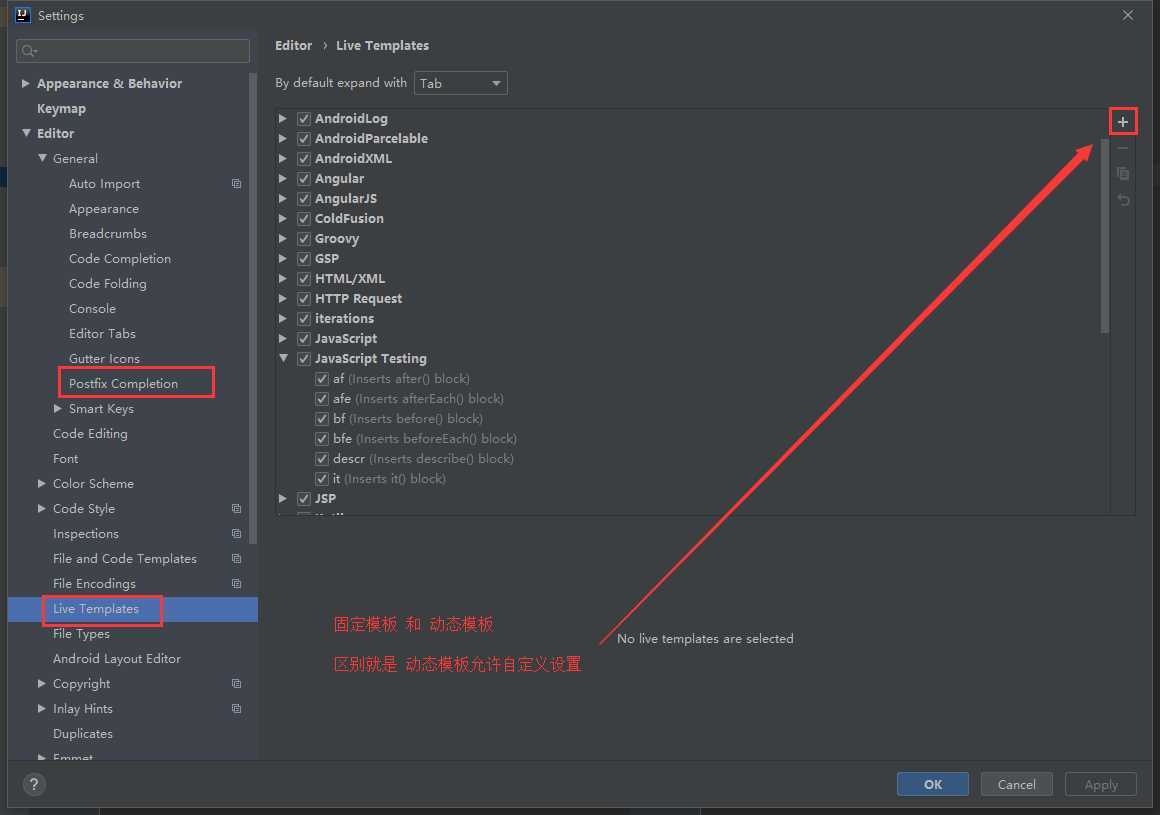Expand the Appearance & Behavior section
Screen dimensions: 1160x815
tap(25, 84)
